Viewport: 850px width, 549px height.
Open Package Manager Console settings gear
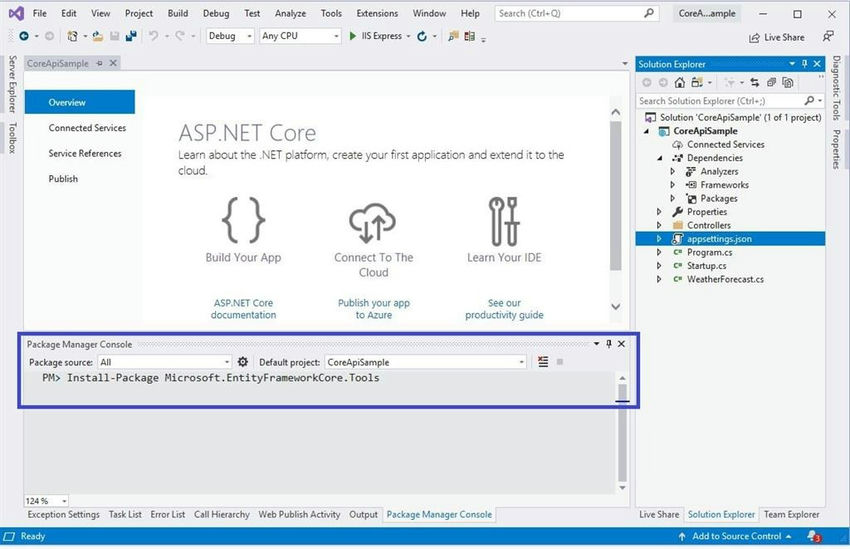coord(242,361)
